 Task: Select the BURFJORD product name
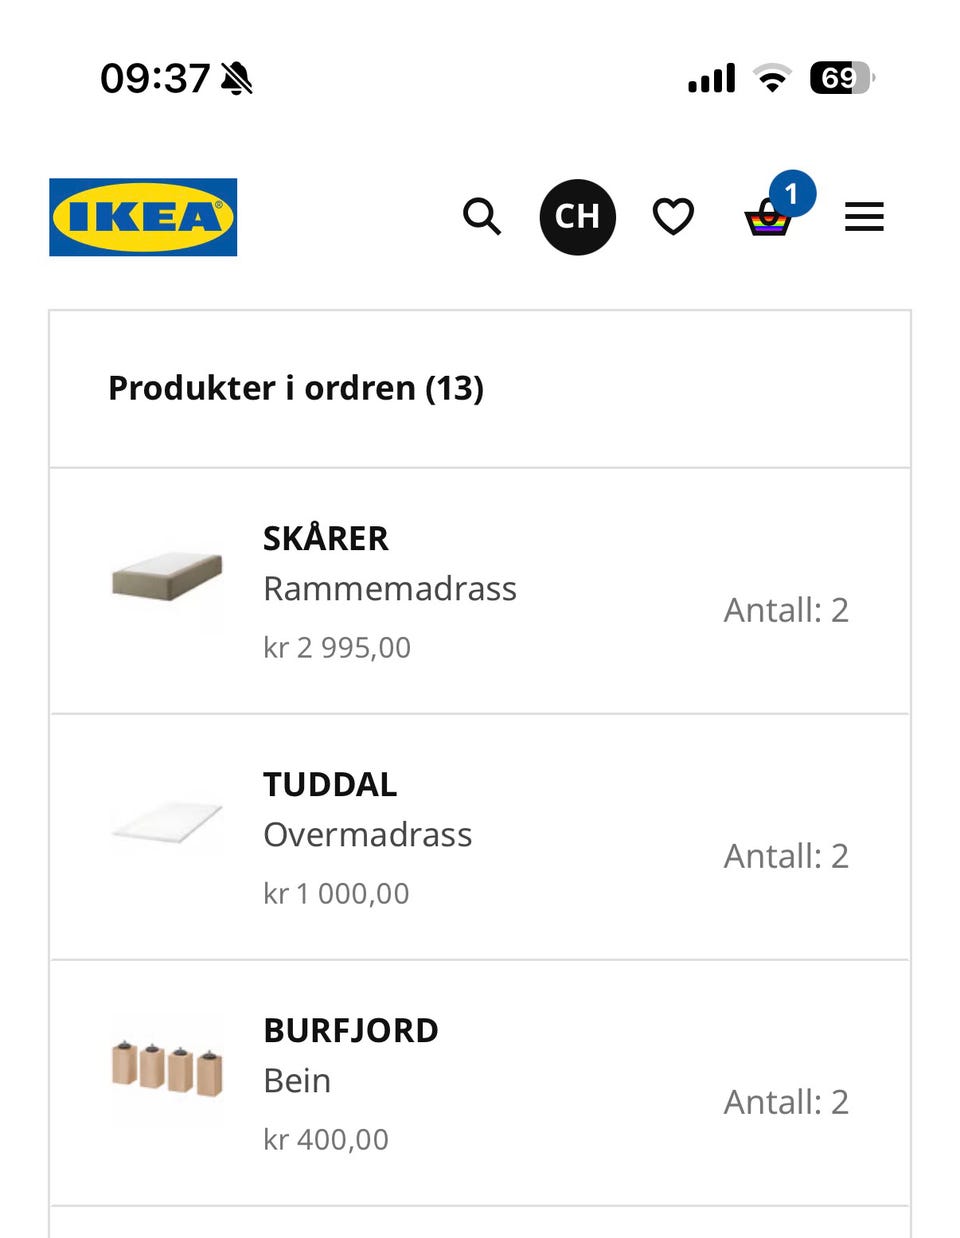pyautogui.click(x=351, y=1030)
